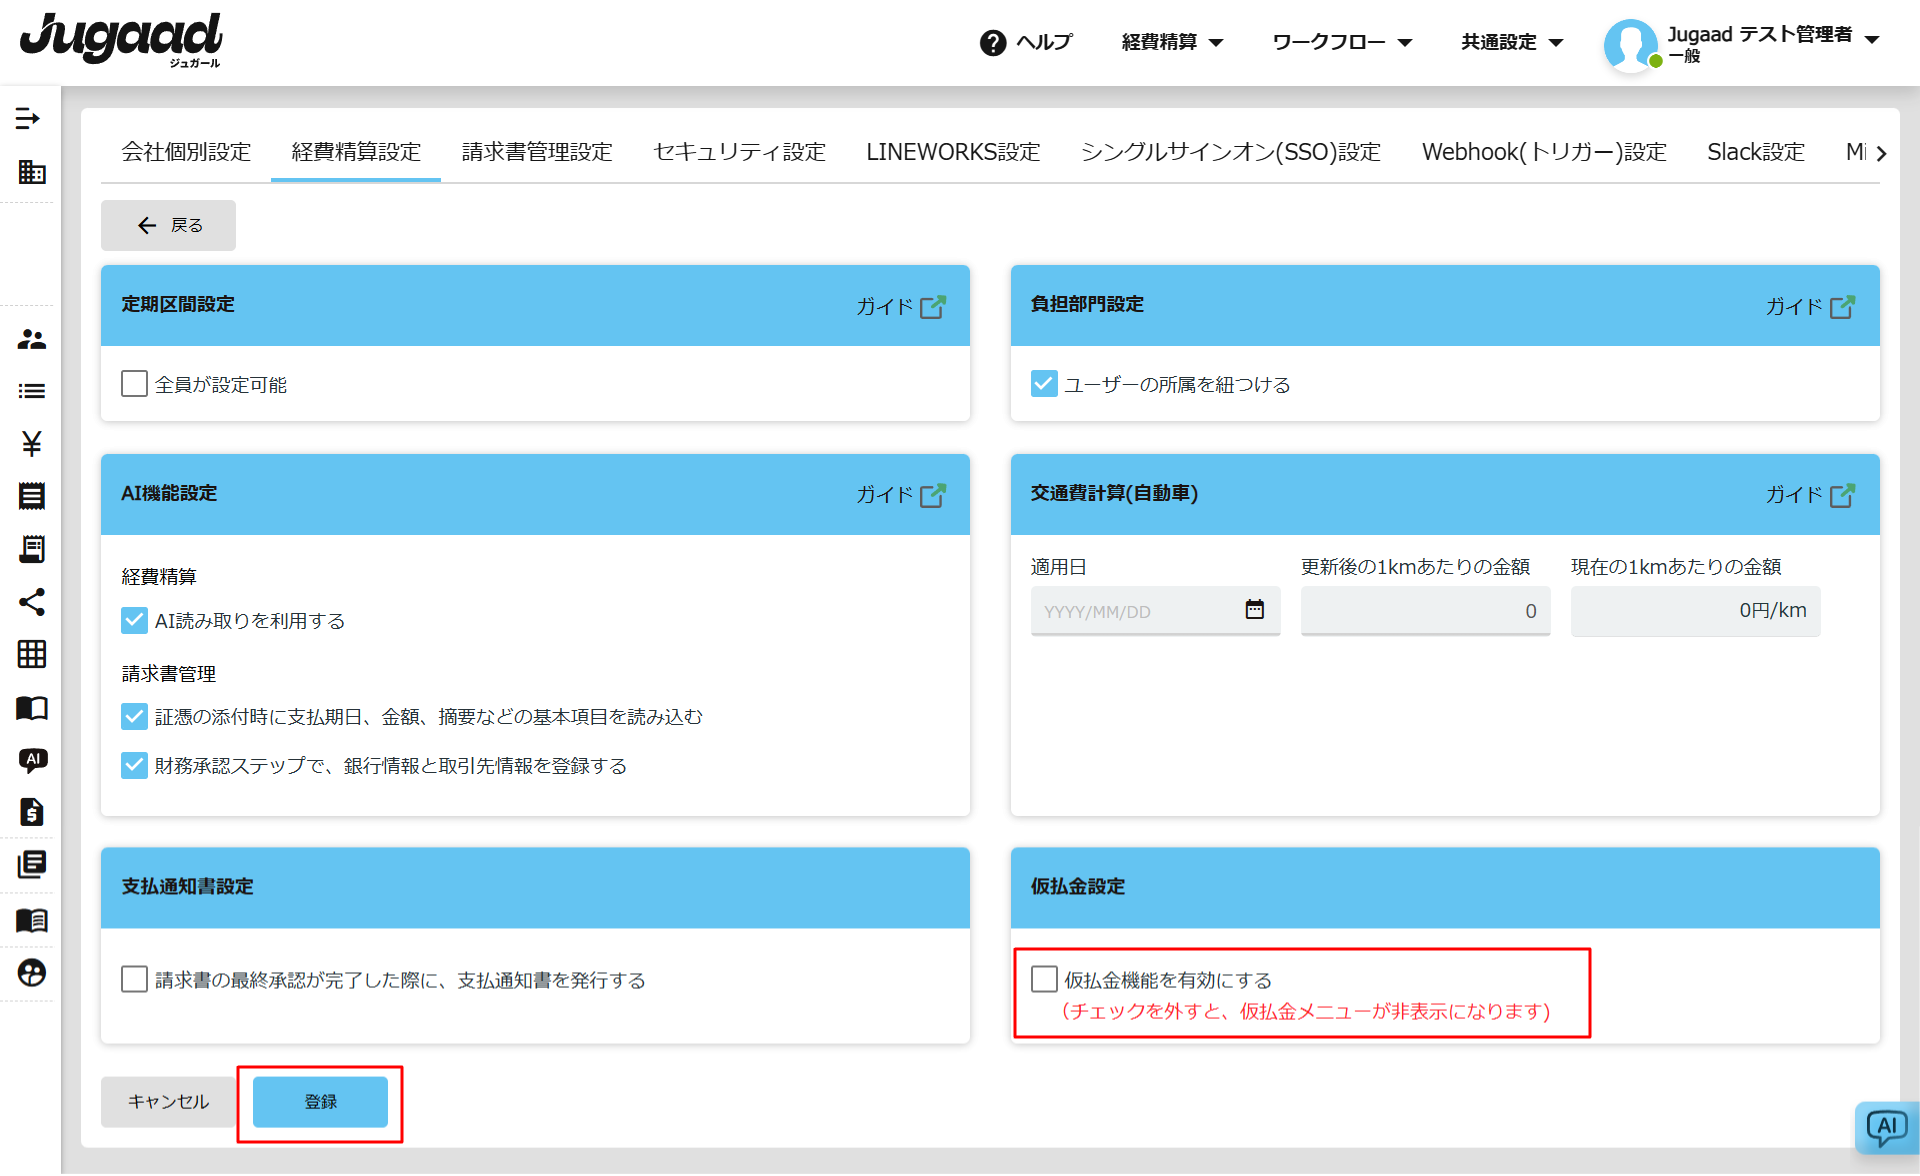Expand the 共通設定 dropdown menu
Image resolution: width=1920 pixels, height=1176 pixels.
pyautogui.click(x=1511, y=42)
